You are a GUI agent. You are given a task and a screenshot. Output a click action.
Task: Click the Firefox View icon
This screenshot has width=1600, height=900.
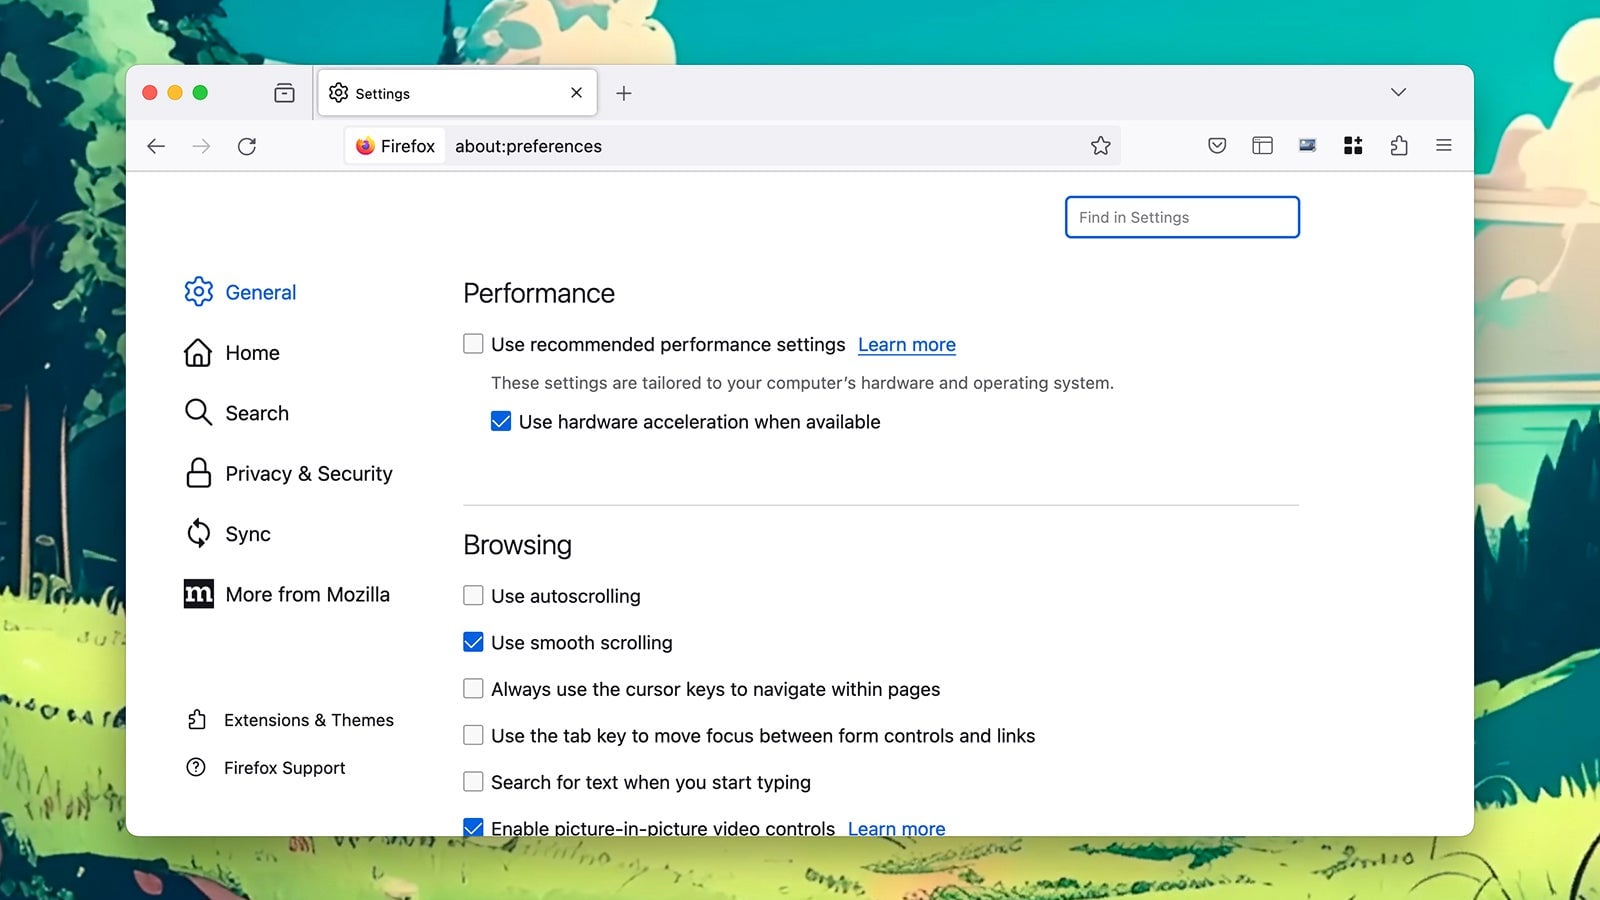[x=284, y=92]
